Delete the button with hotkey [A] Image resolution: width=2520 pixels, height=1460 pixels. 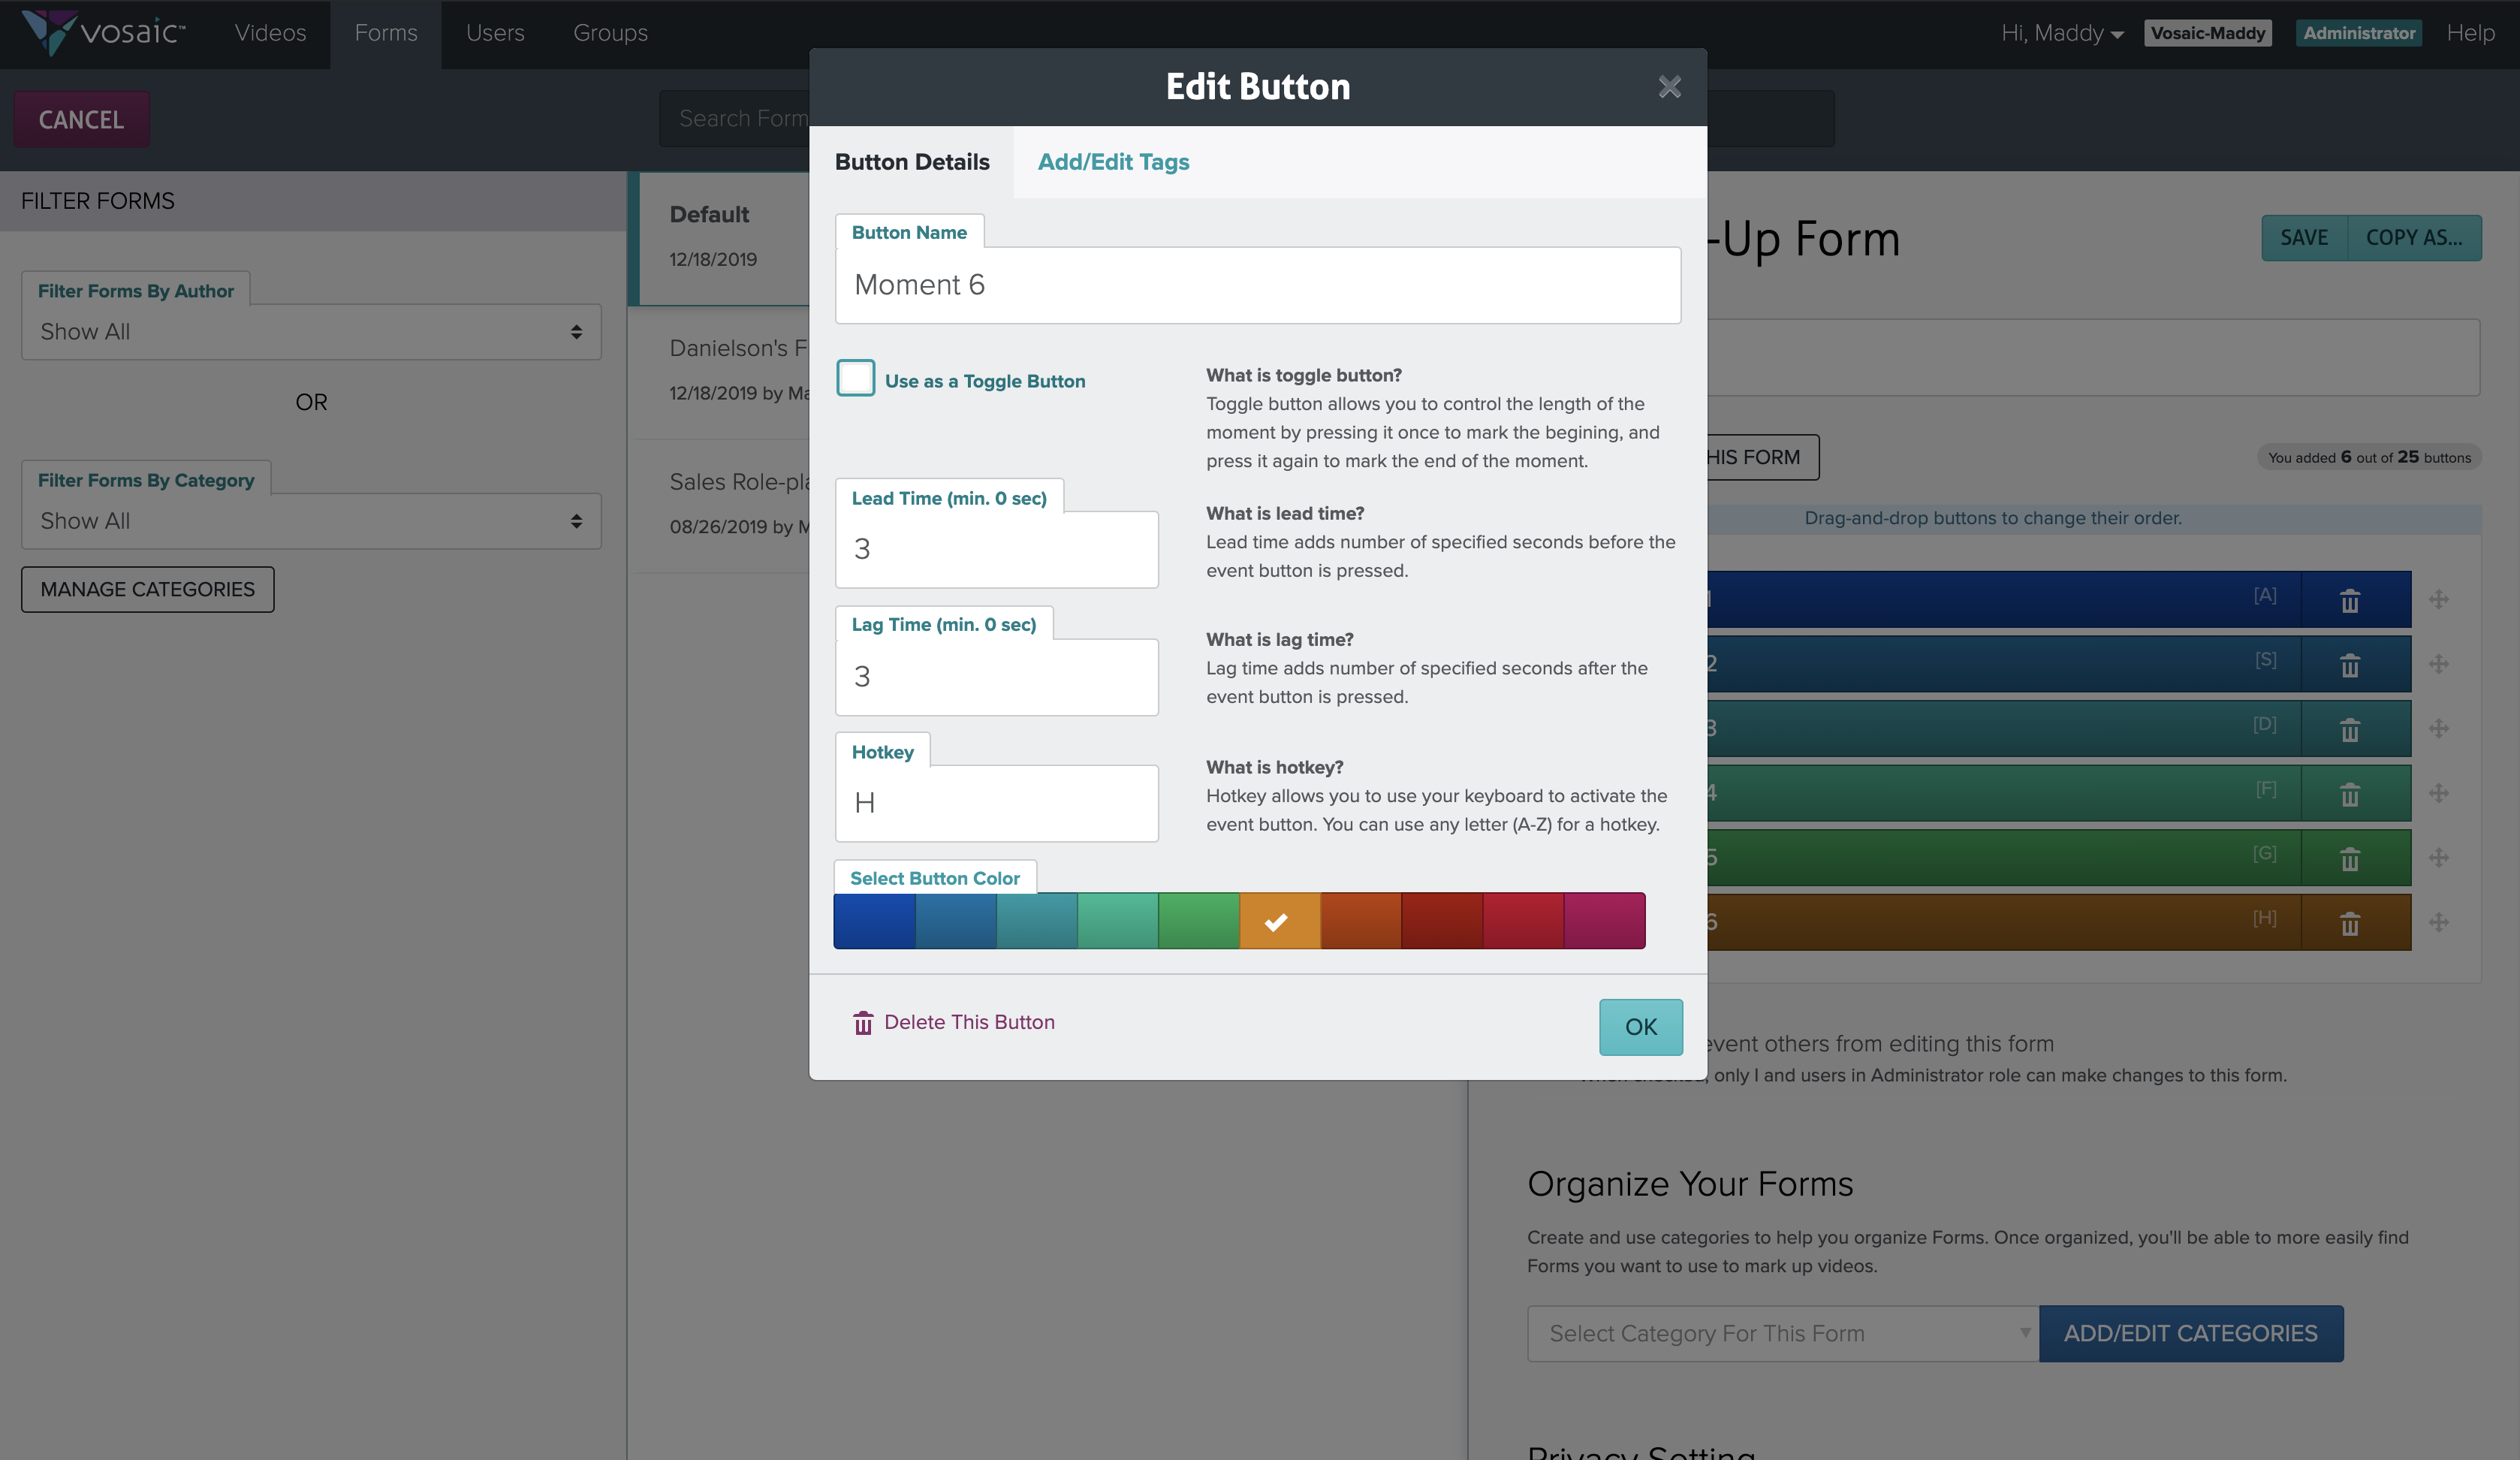point(2350,600)
